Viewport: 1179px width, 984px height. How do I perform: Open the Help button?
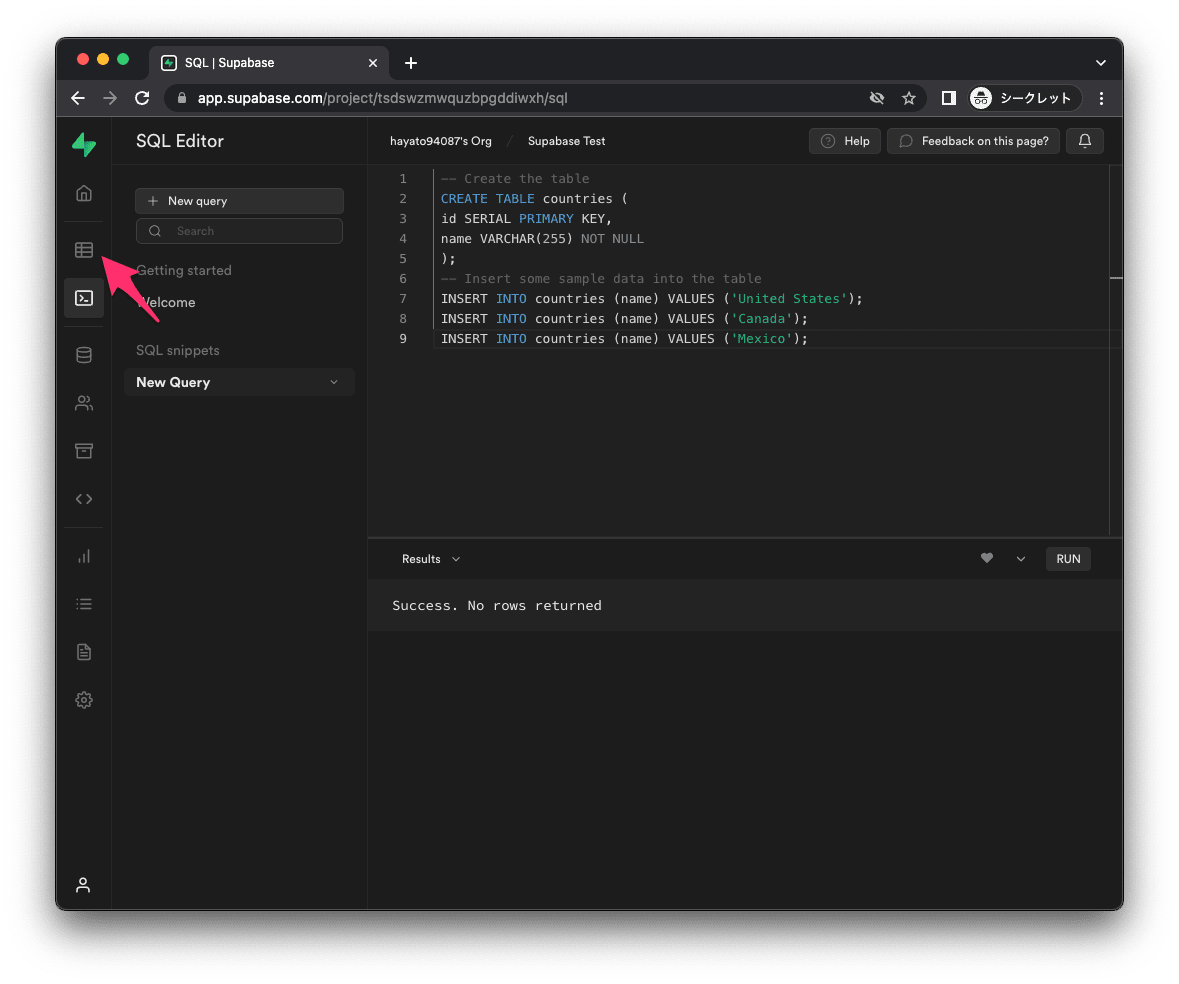point(844,141)
